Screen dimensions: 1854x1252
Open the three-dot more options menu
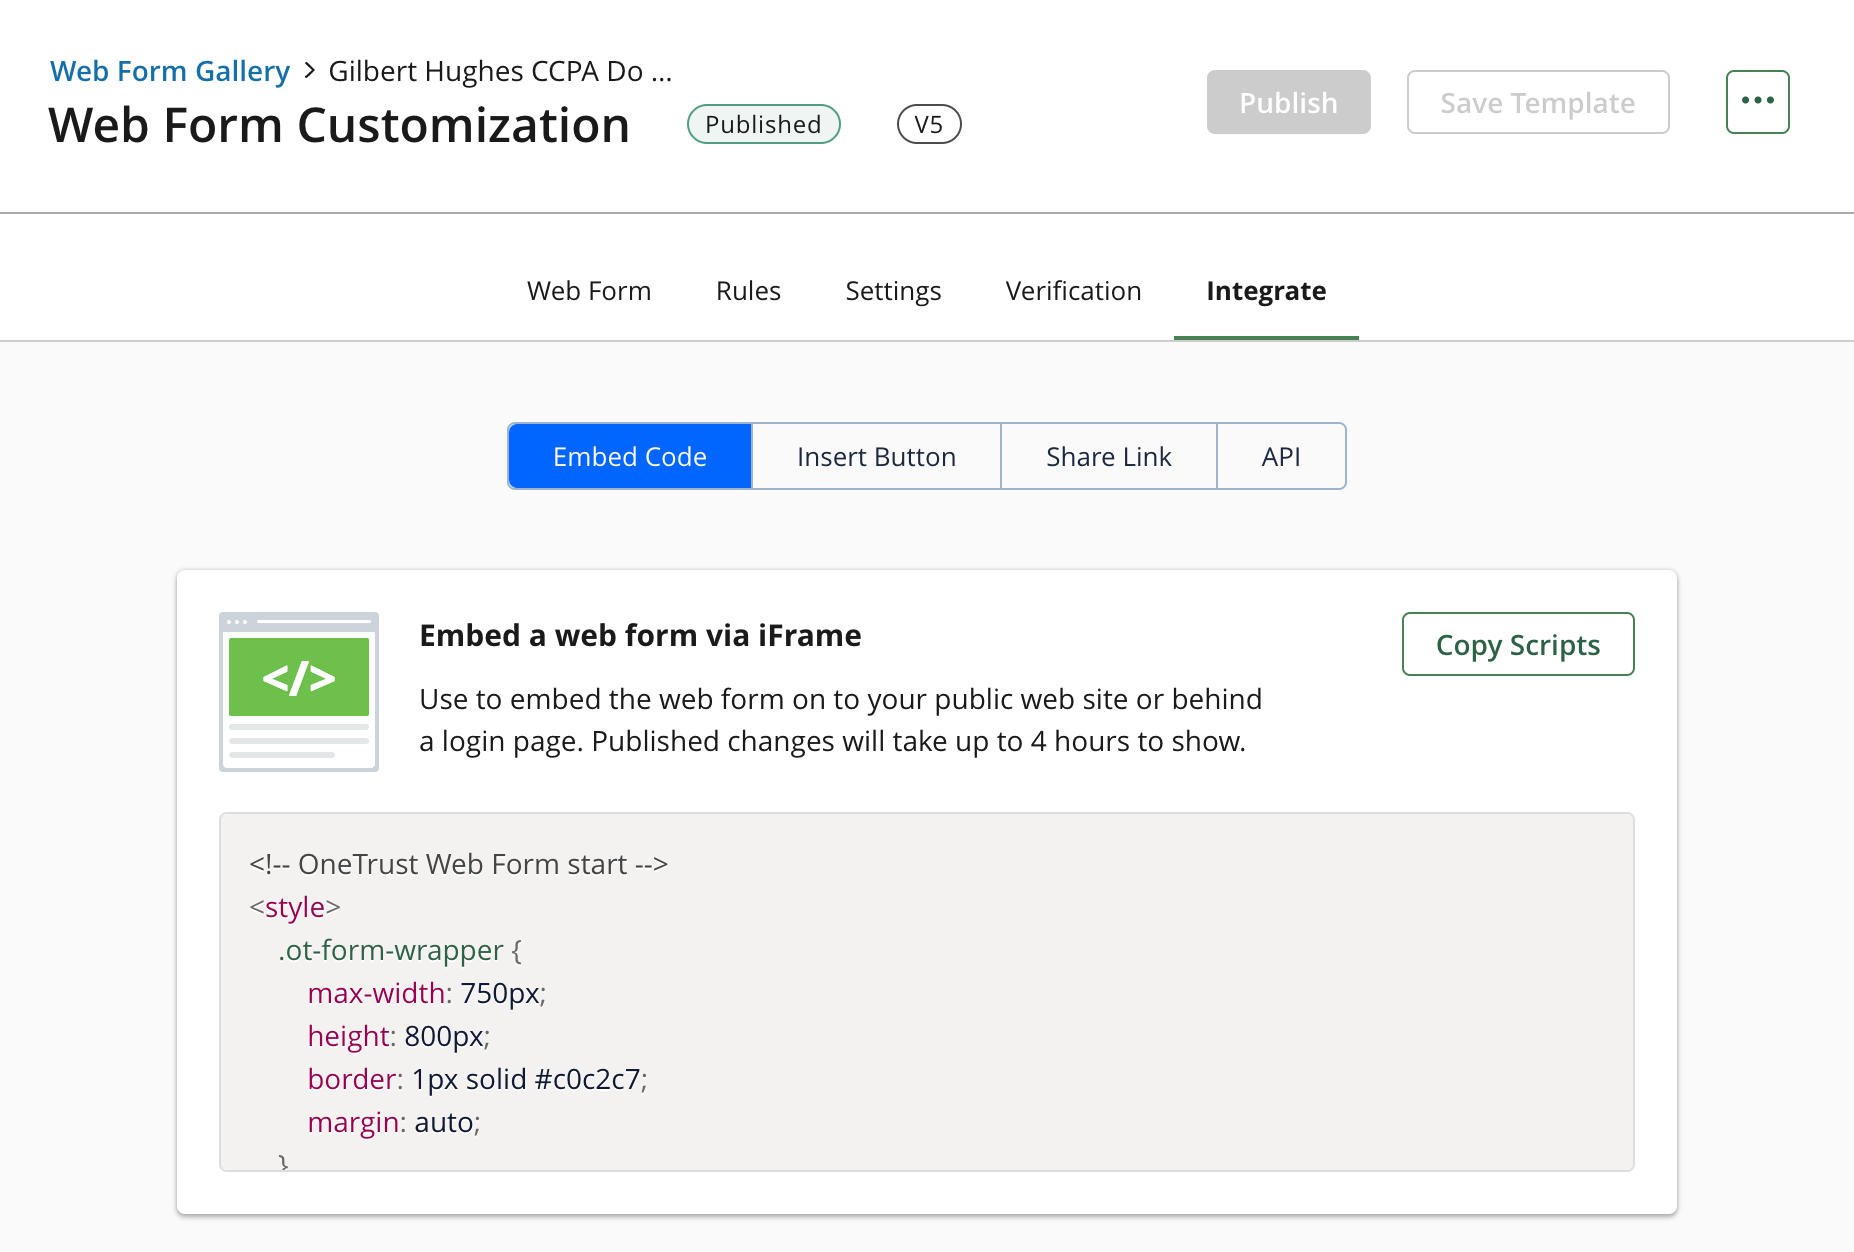(1757, 102)
